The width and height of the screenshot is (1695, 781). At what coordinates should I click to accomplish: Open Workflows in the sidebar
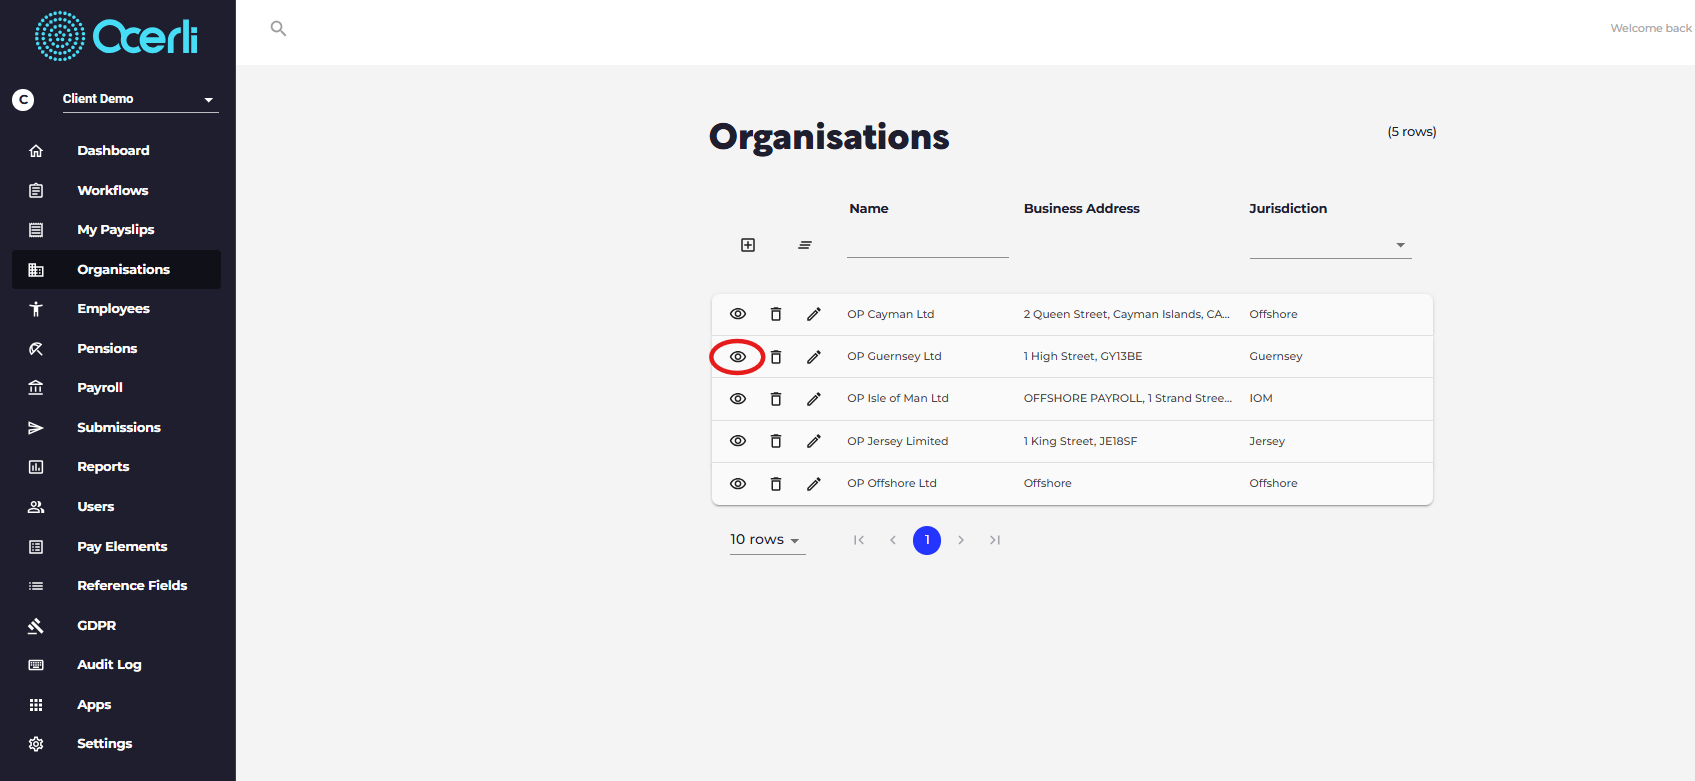pos(116,190)
